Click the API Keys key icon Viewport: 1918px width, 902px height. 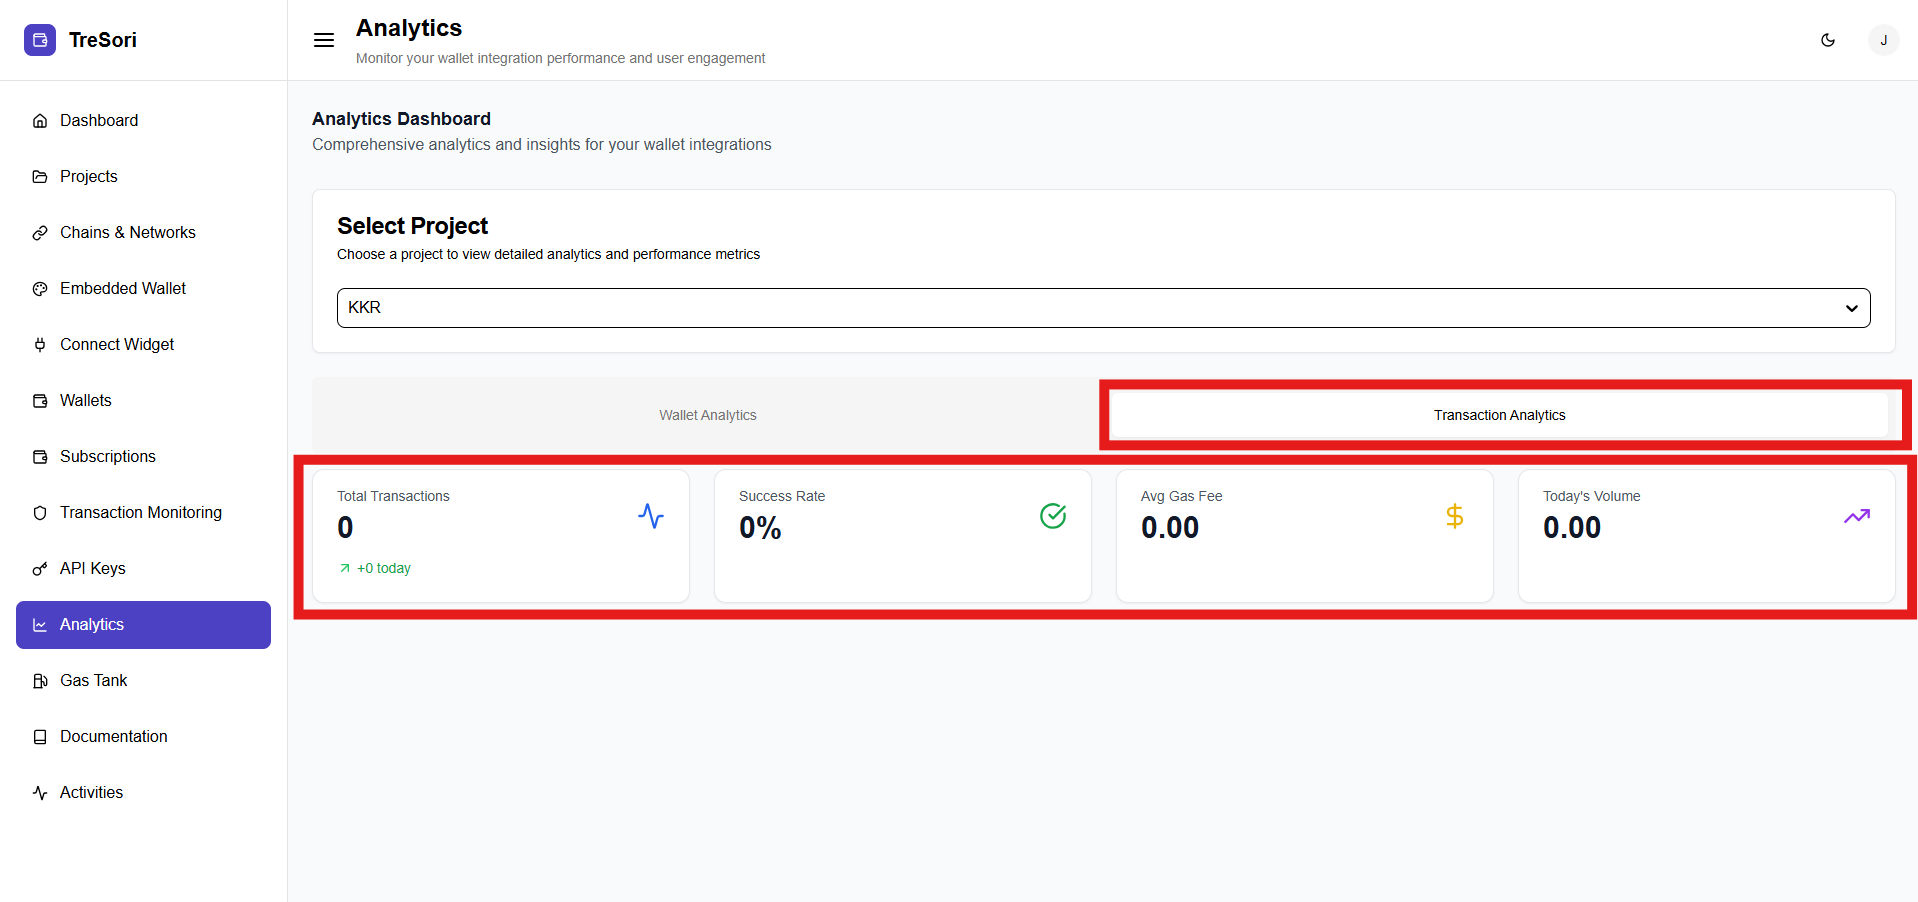click(40, 568)
